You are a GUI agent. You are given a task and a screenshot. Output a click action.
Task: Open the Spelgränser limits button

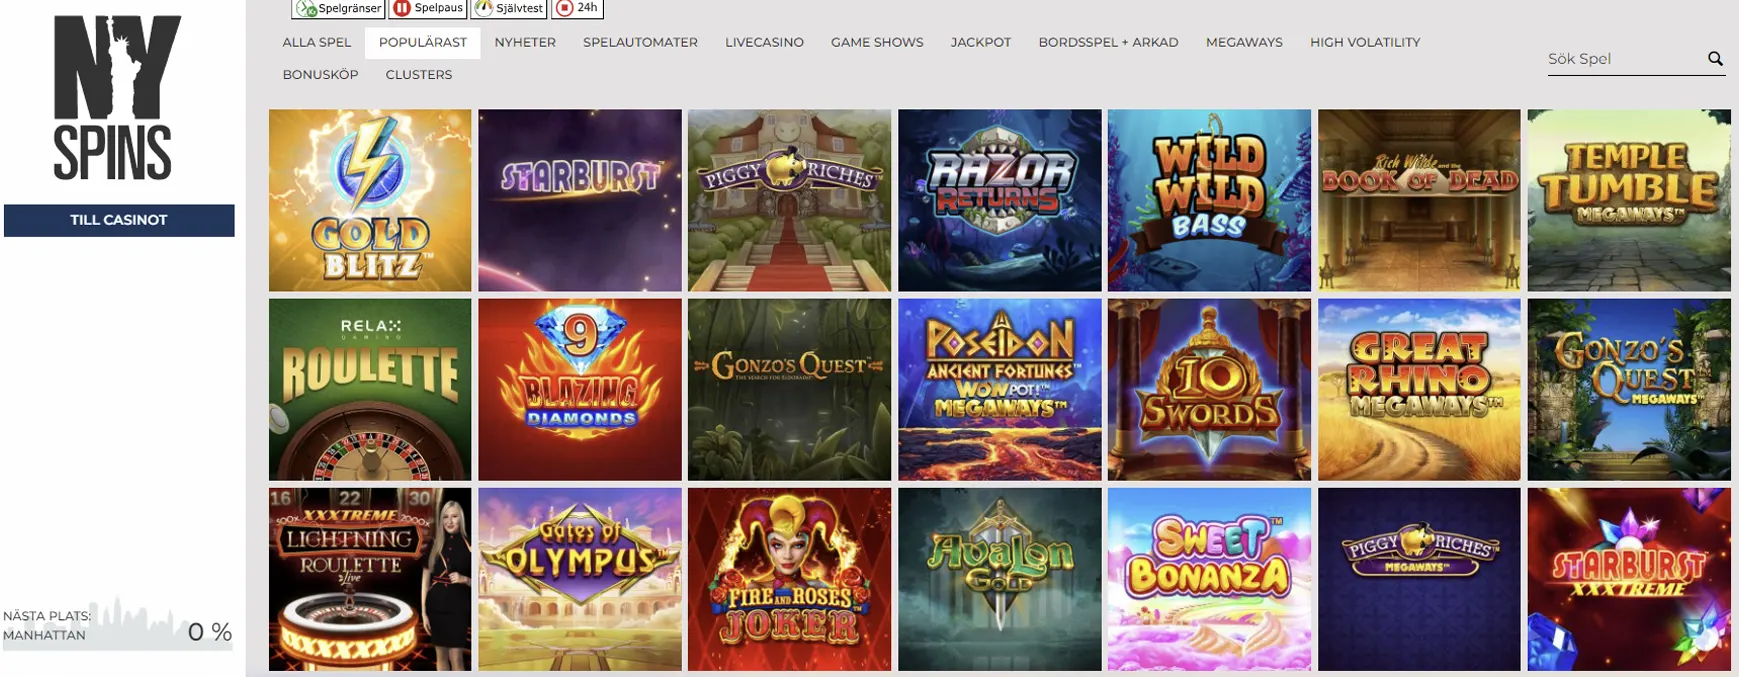[x=338, y=8]
